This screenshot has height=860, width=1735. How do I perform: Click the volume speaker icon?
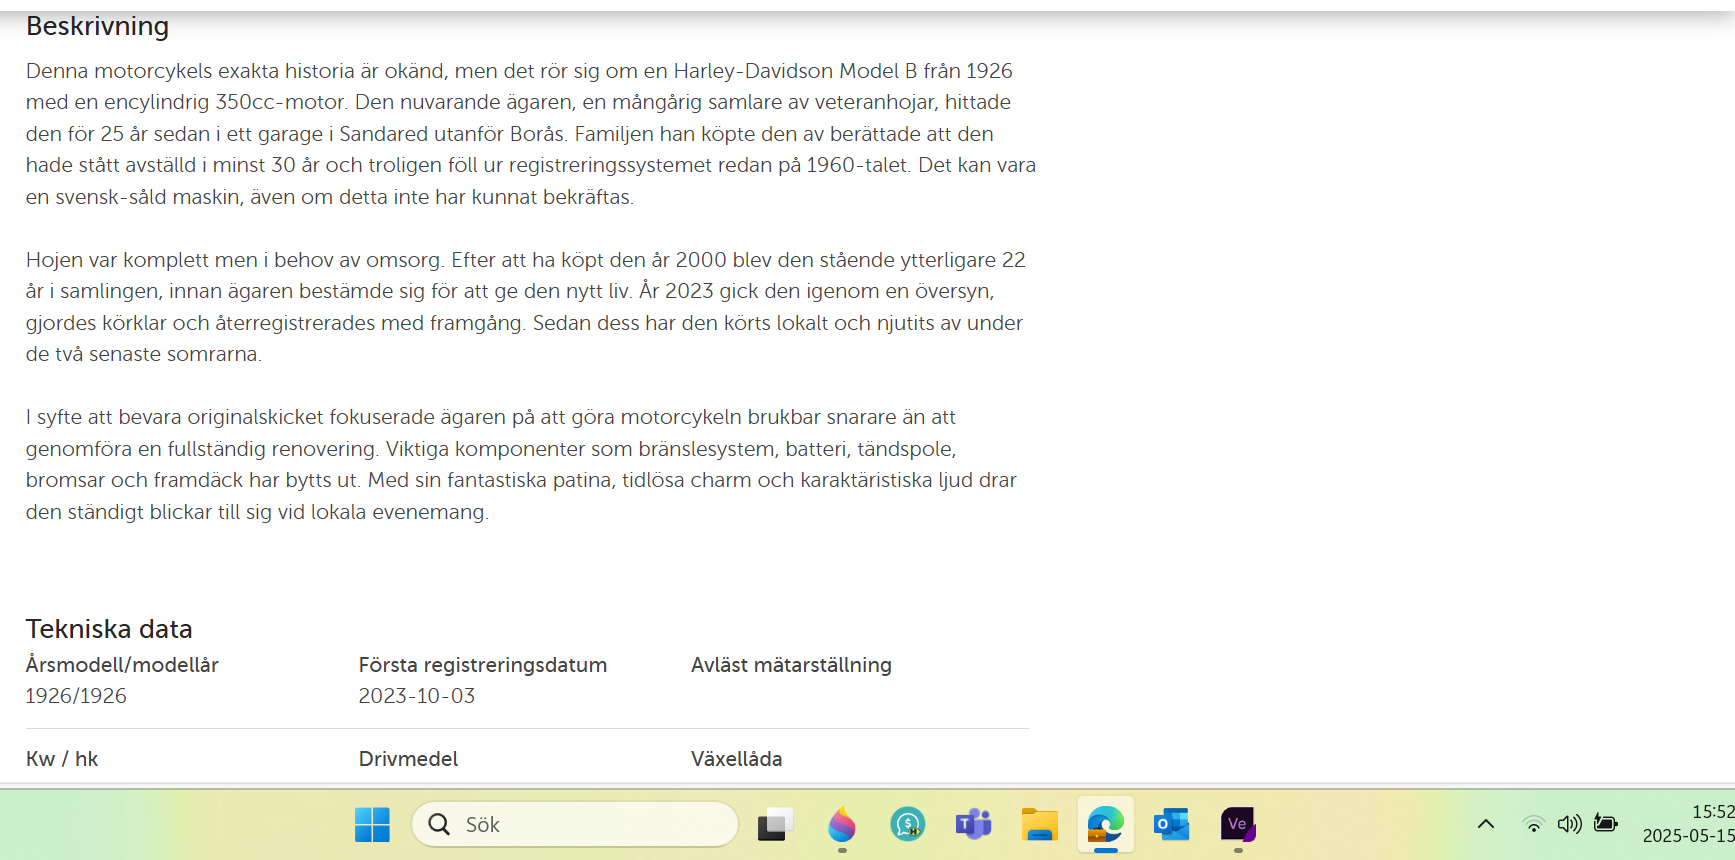pos(1569,824)
